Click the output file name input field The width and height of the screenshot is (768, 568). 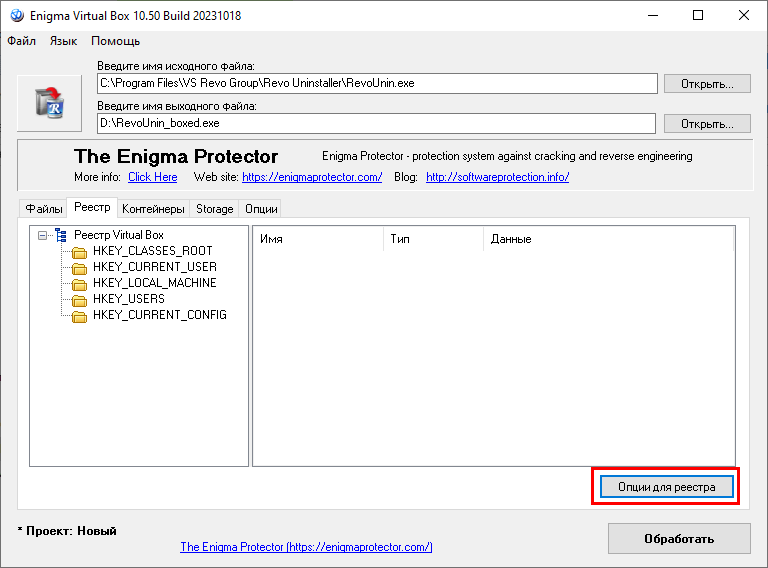click(x=376, y=123)
